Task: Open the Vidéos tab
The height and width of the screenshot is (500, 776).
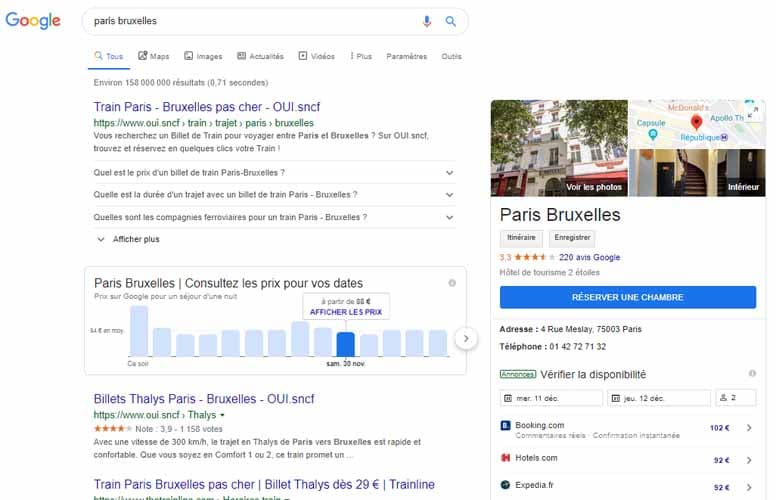Action: pos(317,56)
